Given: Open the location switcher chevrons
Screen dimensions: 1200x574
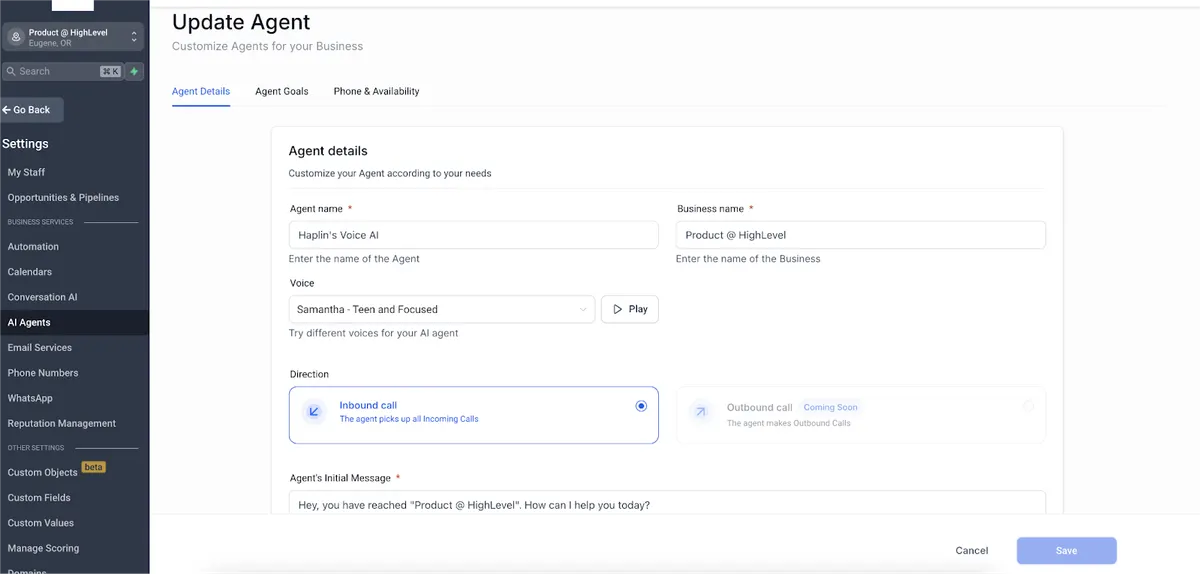Looking at the screenshot, I should pos(134,37).
